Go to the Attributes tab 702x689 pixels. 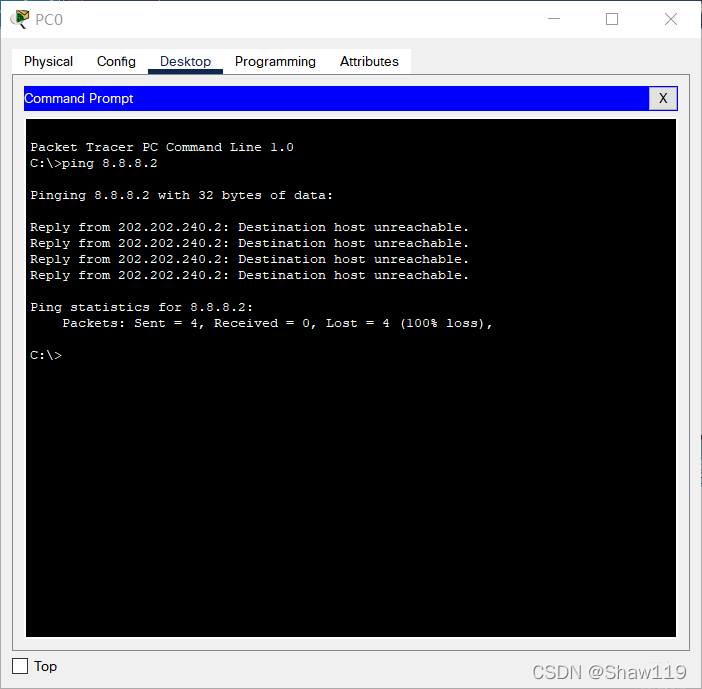tap(369, 61)
